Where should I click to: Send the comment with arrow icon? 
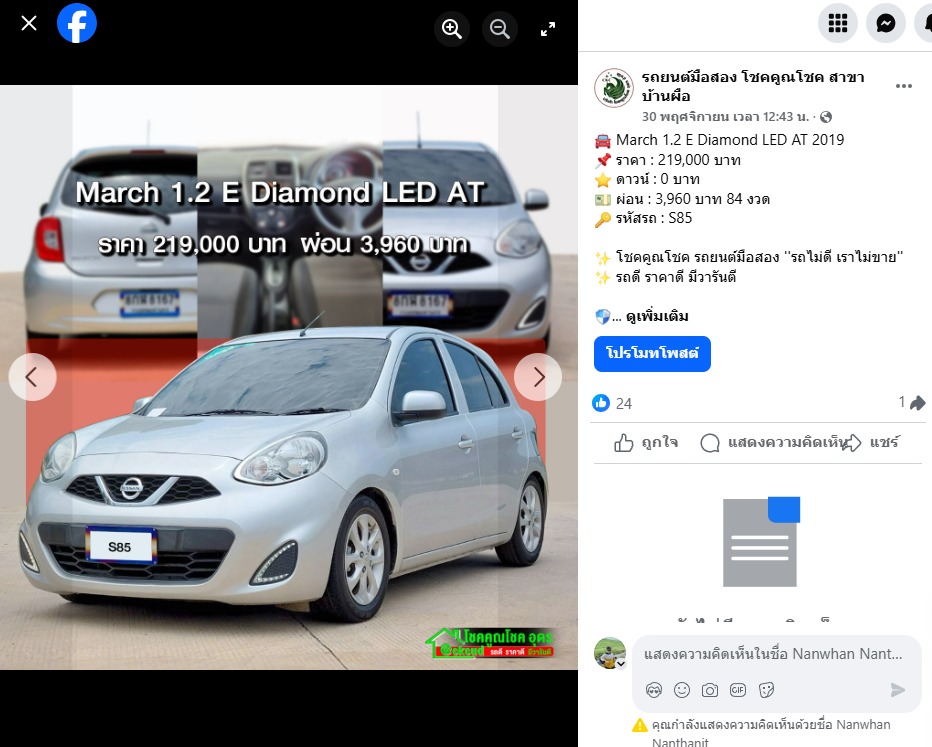click(898, 690)
